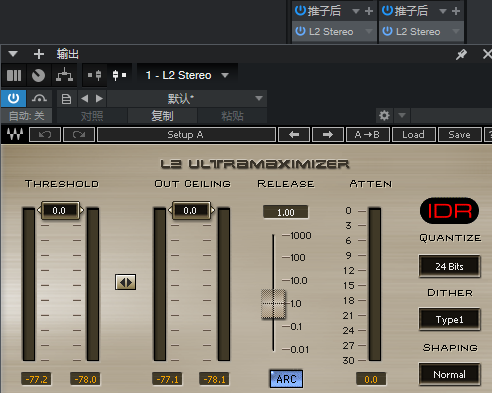
Task: Reset Threshold right peak readout -78.0
Action: tap(85, 379)
